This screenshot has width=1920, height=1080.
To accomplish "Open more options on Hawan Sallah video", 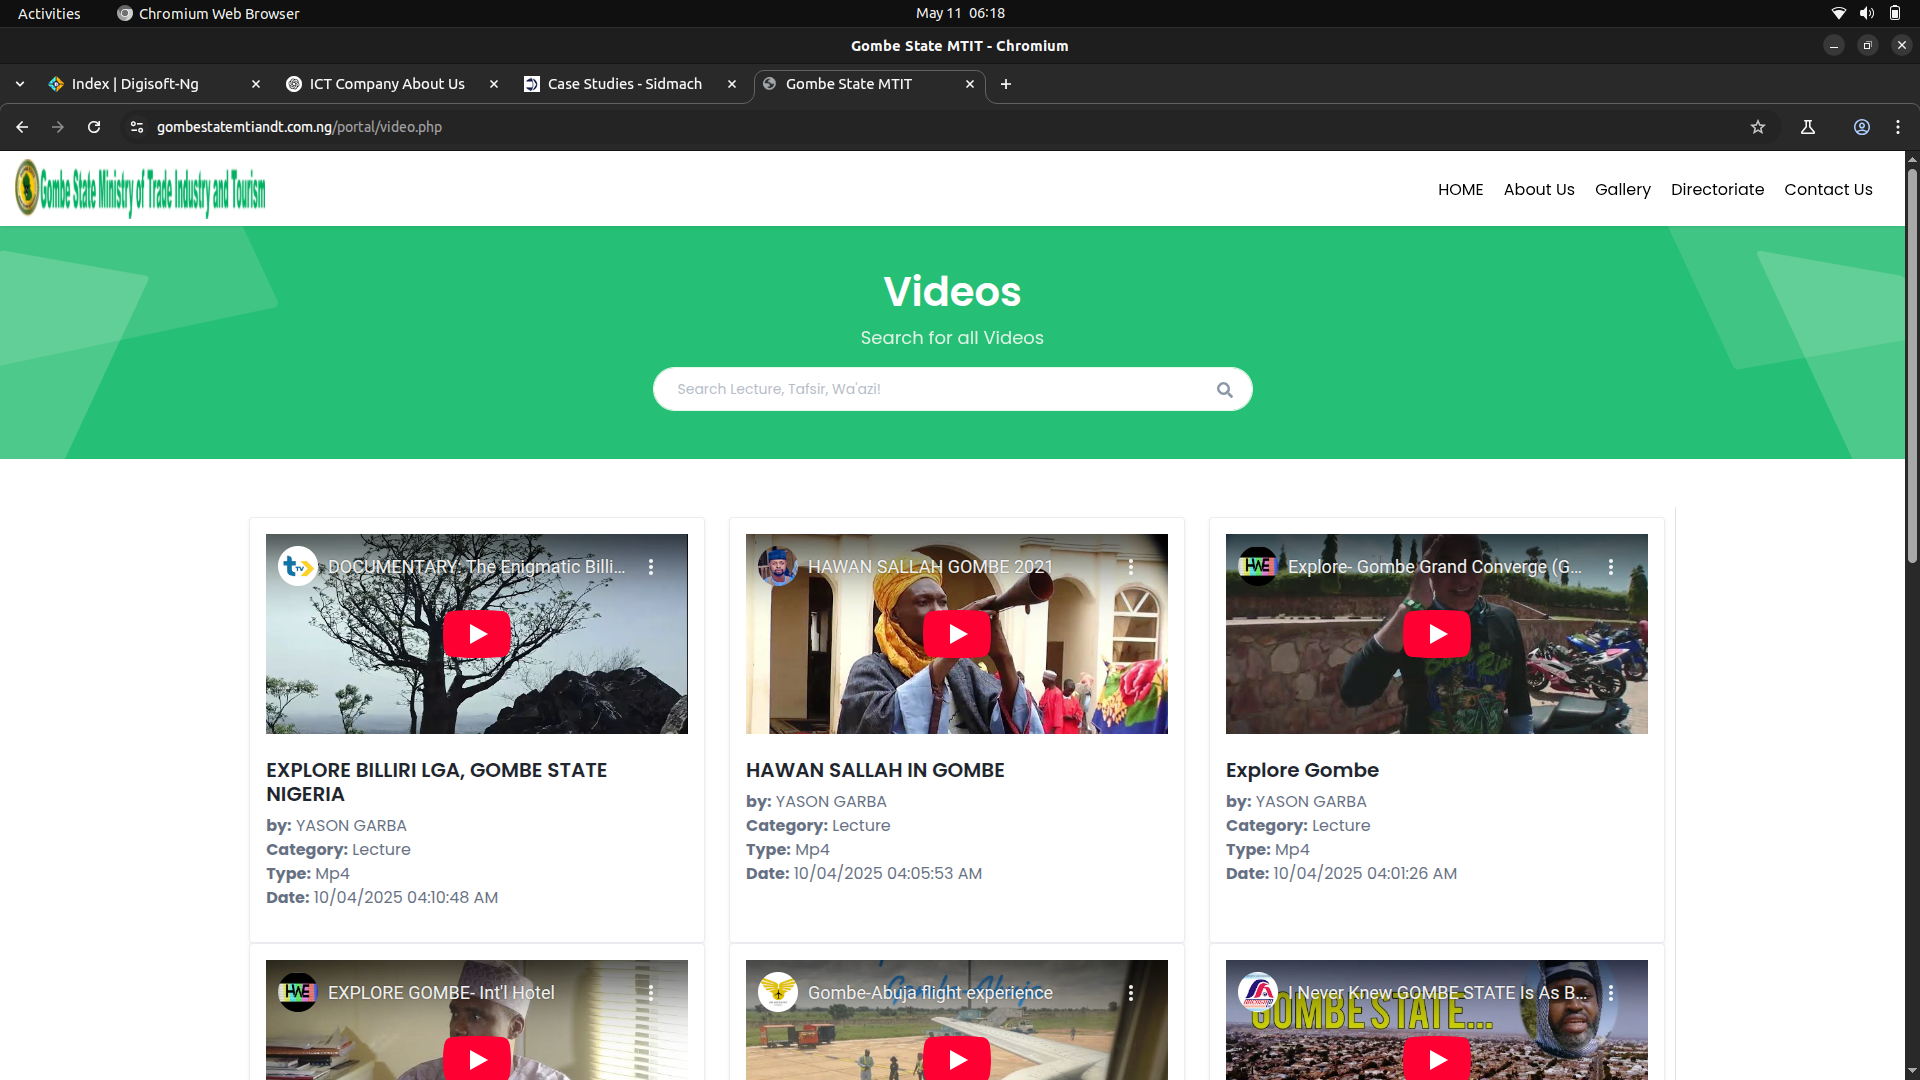I will (x=1131, y=567).
